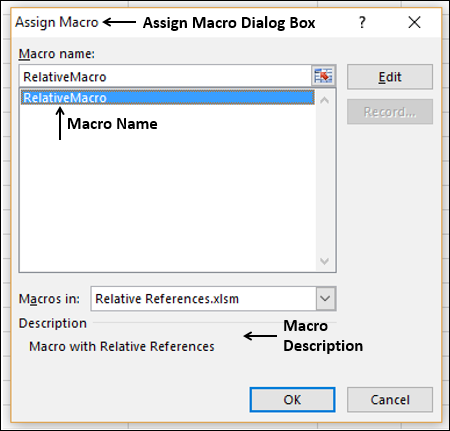Close the Assign Macro dialog
This screenshot has height=431, width=450.
tap(414, 22)
